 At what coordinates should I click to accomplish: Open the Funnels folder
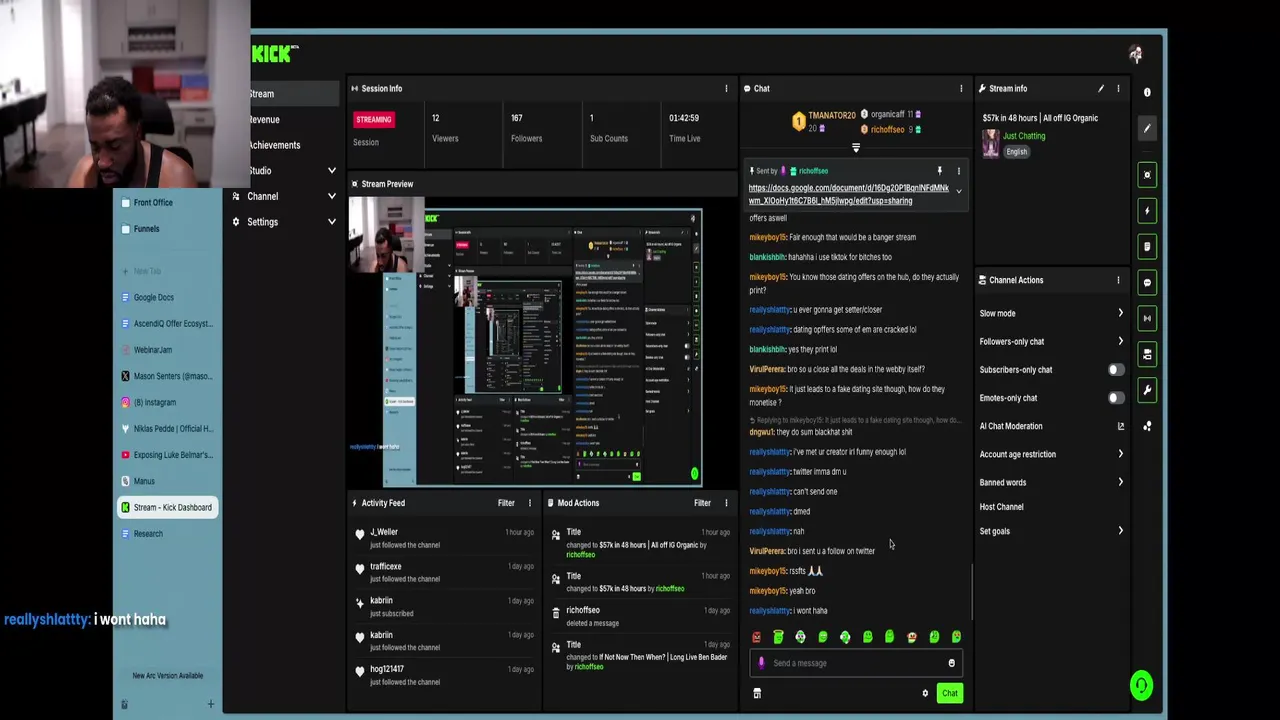(x=167, y=229)
